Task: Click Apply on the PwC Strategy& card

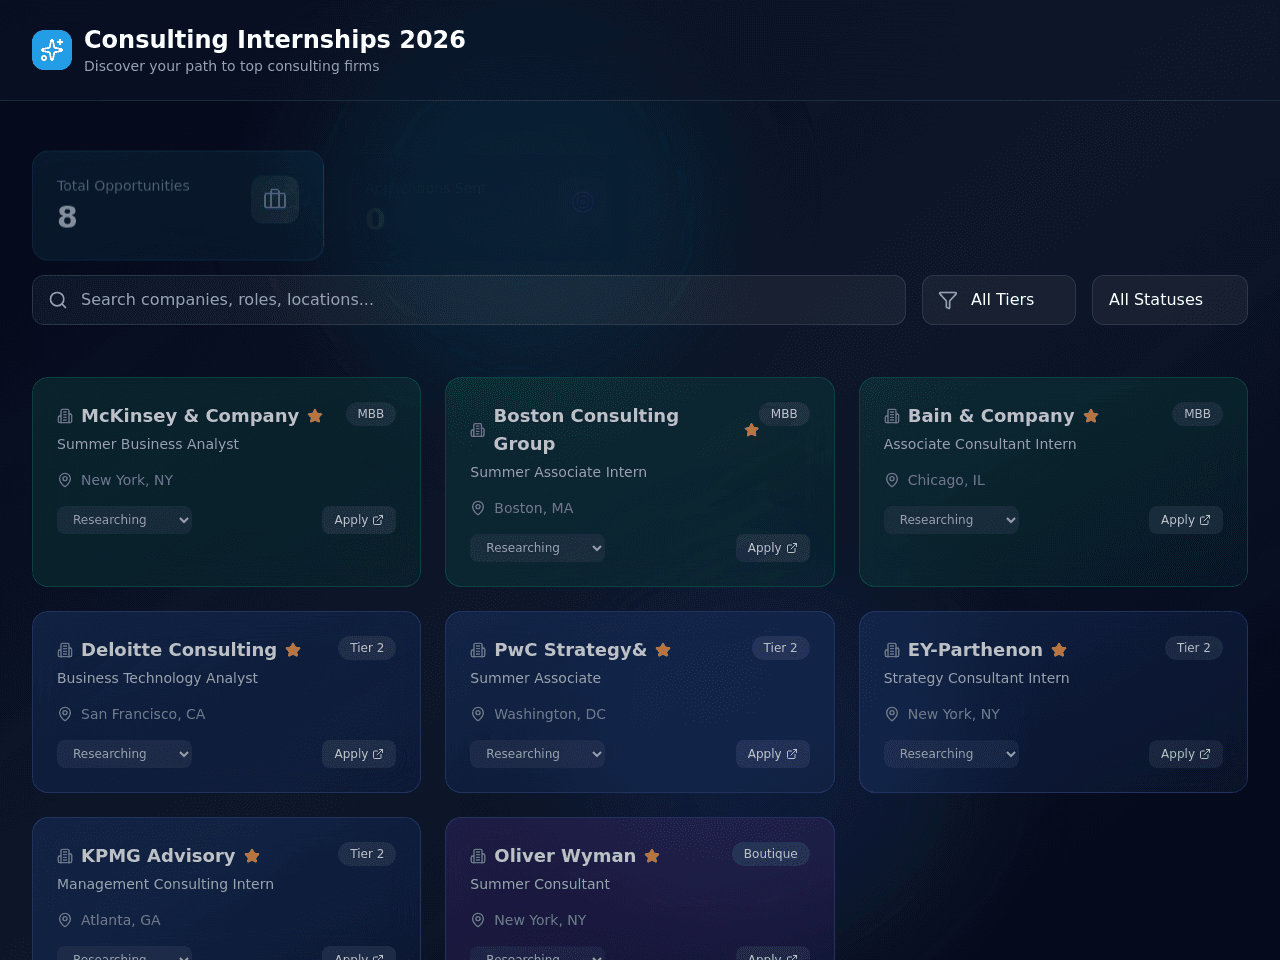Action: tap(772, 754)
